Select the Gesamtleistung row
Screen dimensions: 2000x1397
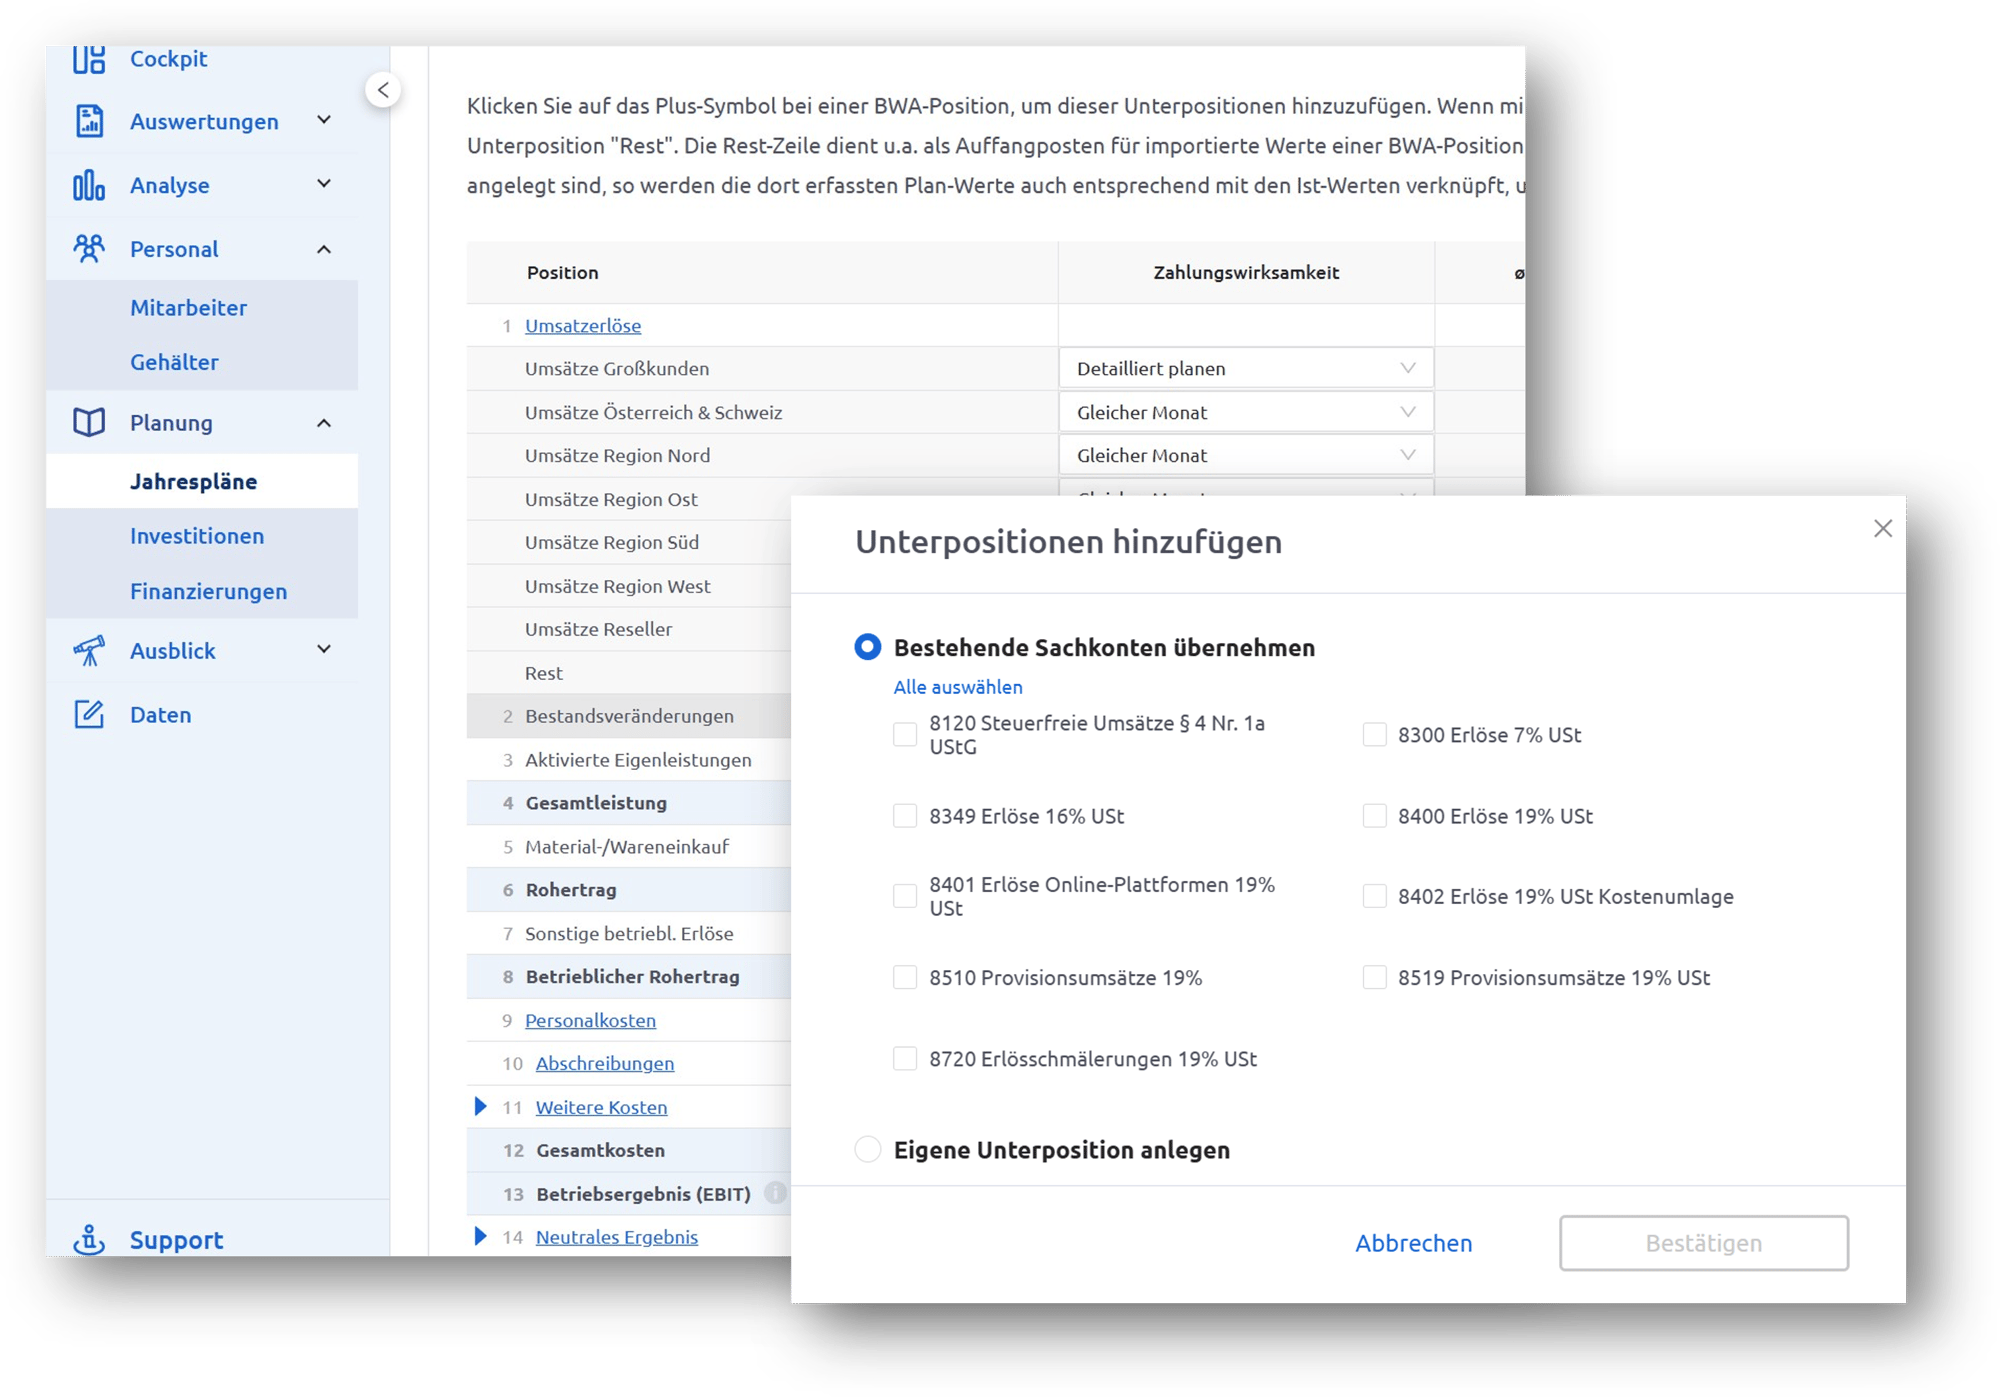[629, 803]
